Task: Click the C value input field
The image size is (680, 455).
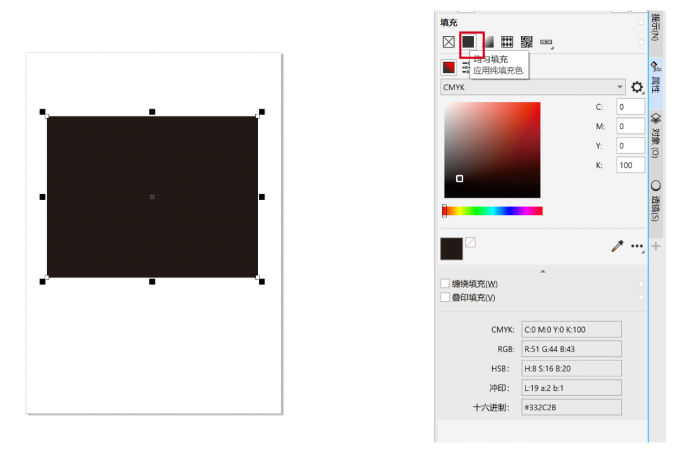Action: click(631, 107)
